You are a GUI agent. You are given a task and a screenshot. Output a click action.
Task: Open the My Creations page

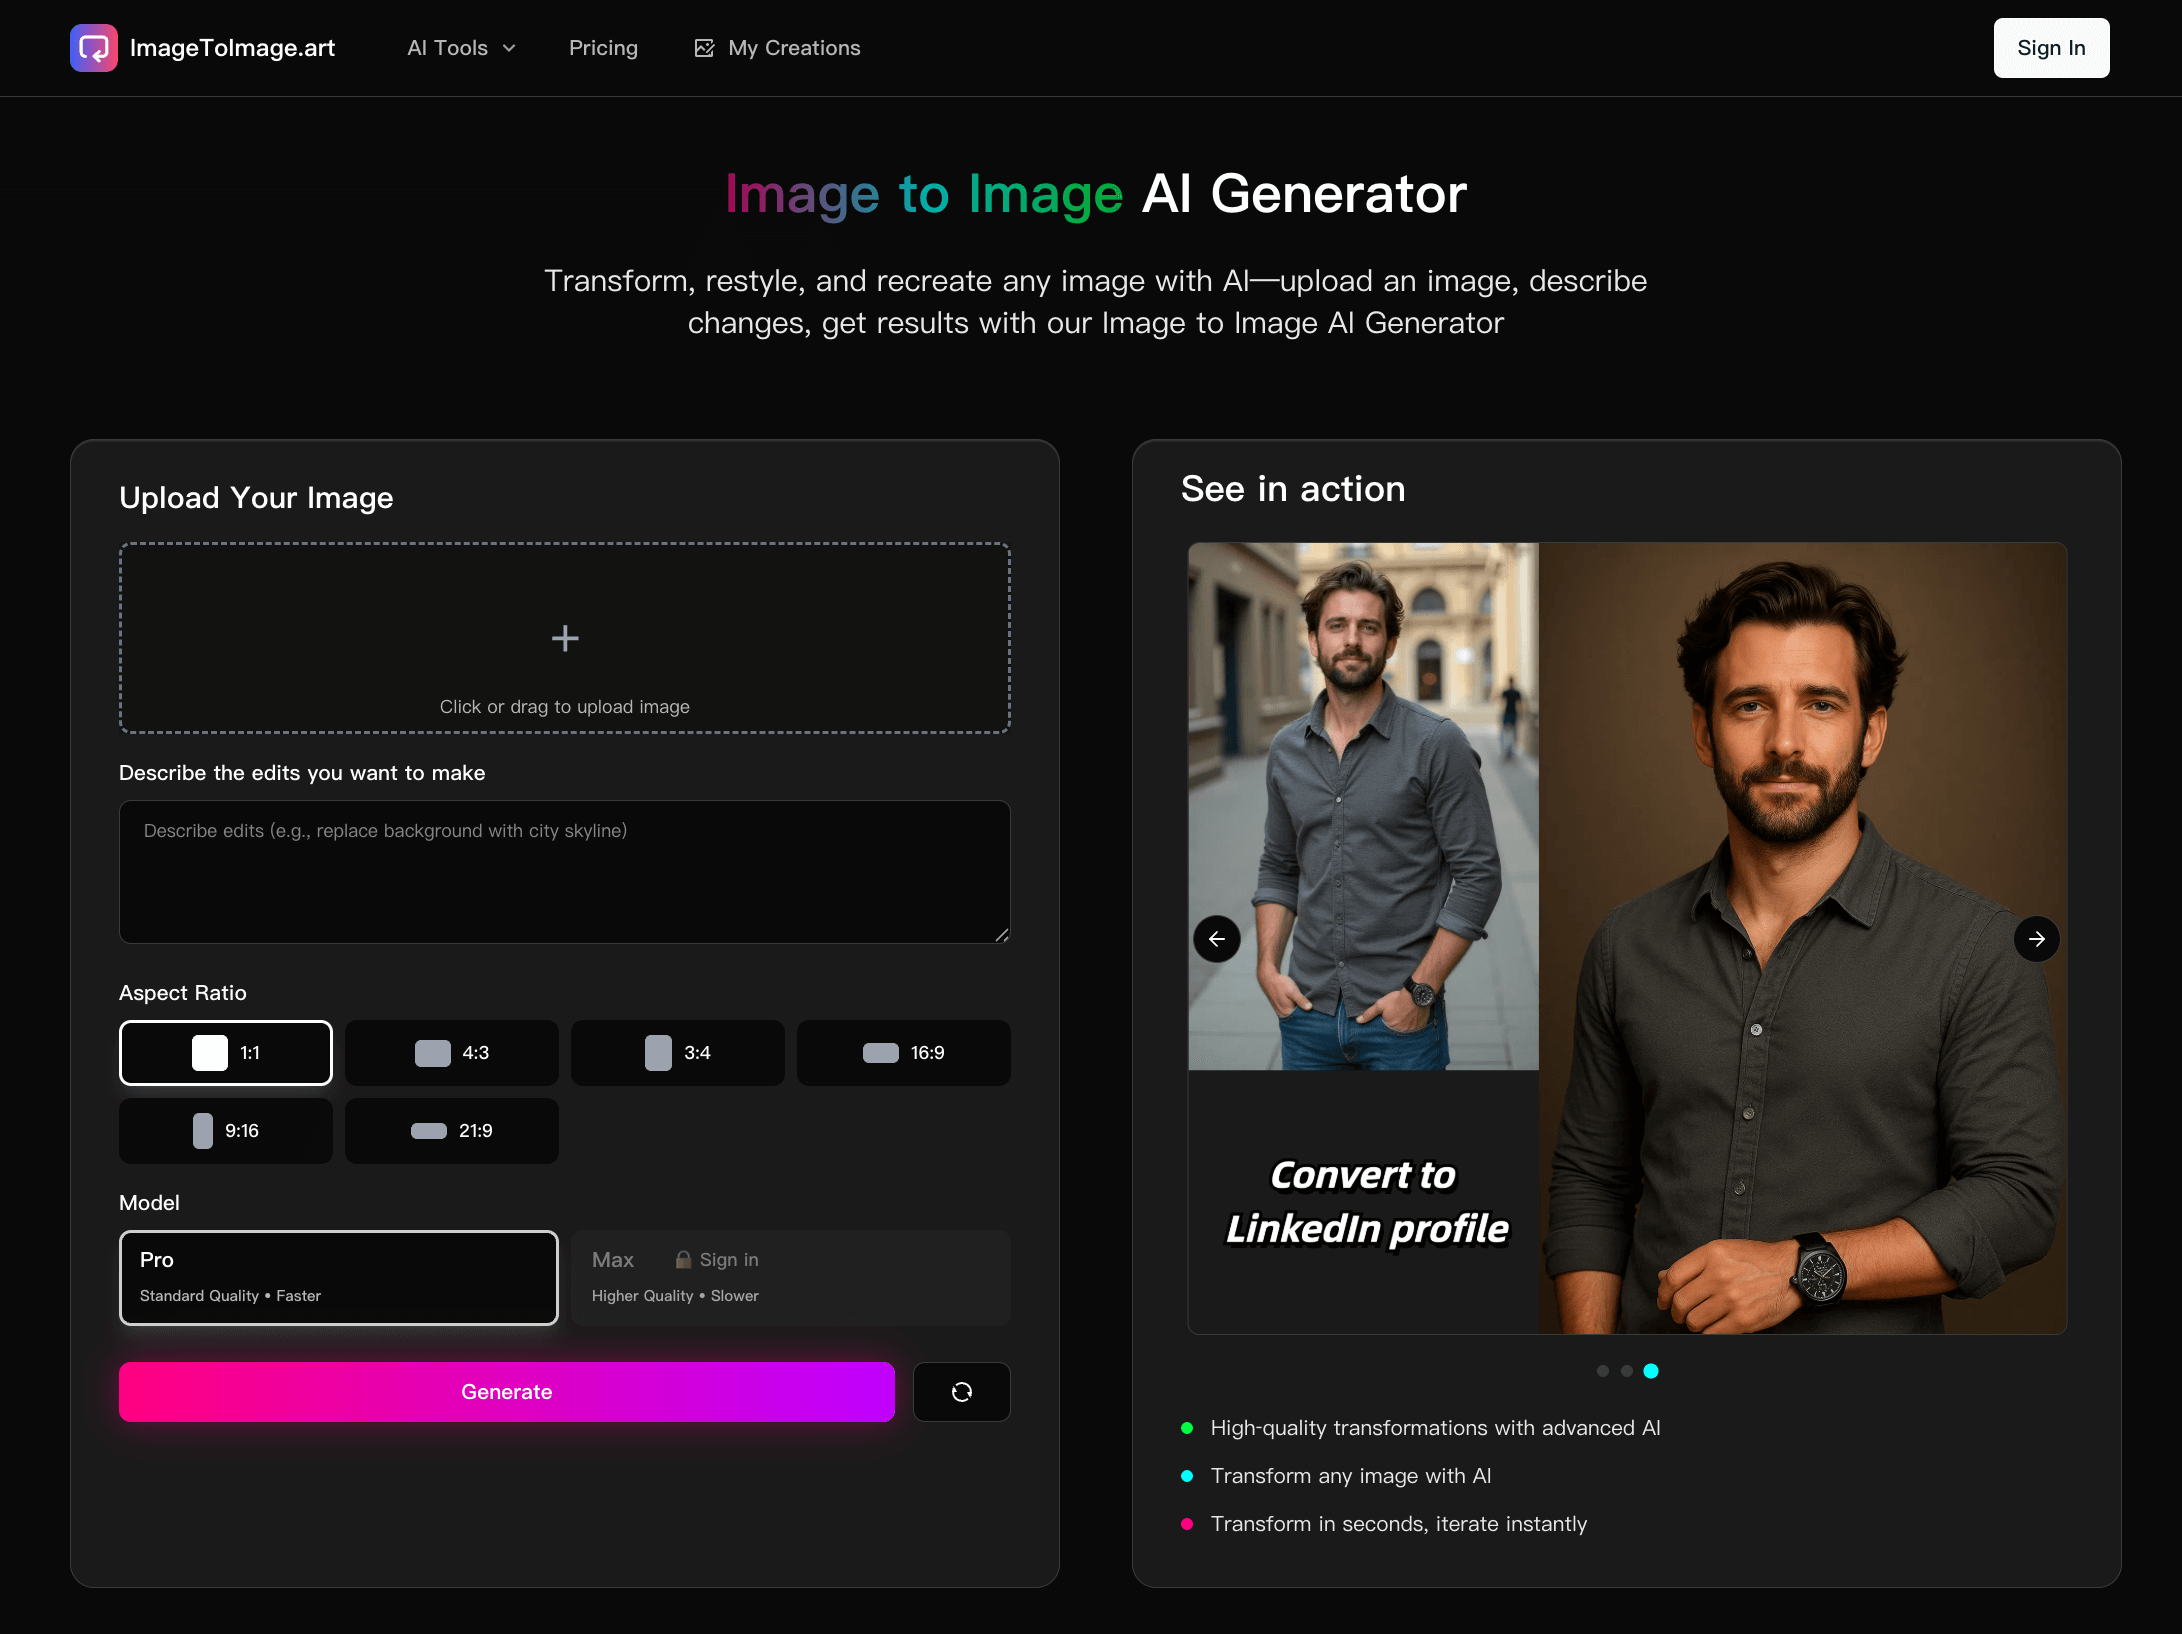777,48
